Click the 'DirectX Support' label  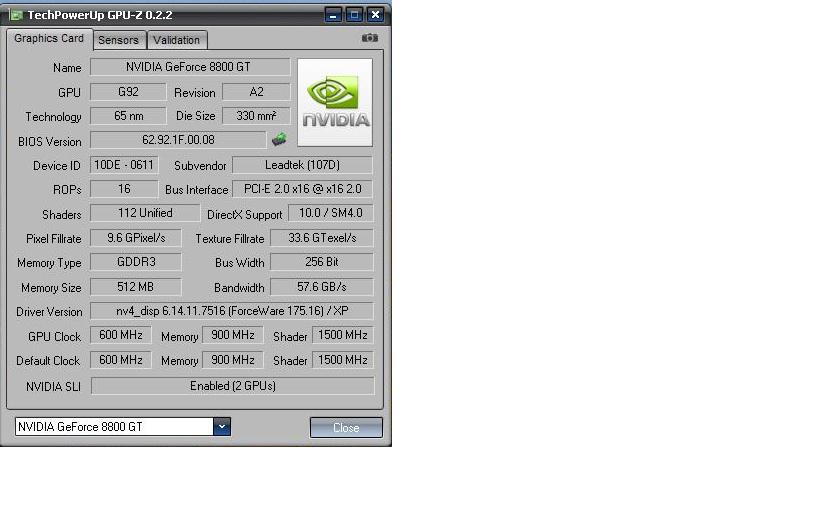click(244, 215)
